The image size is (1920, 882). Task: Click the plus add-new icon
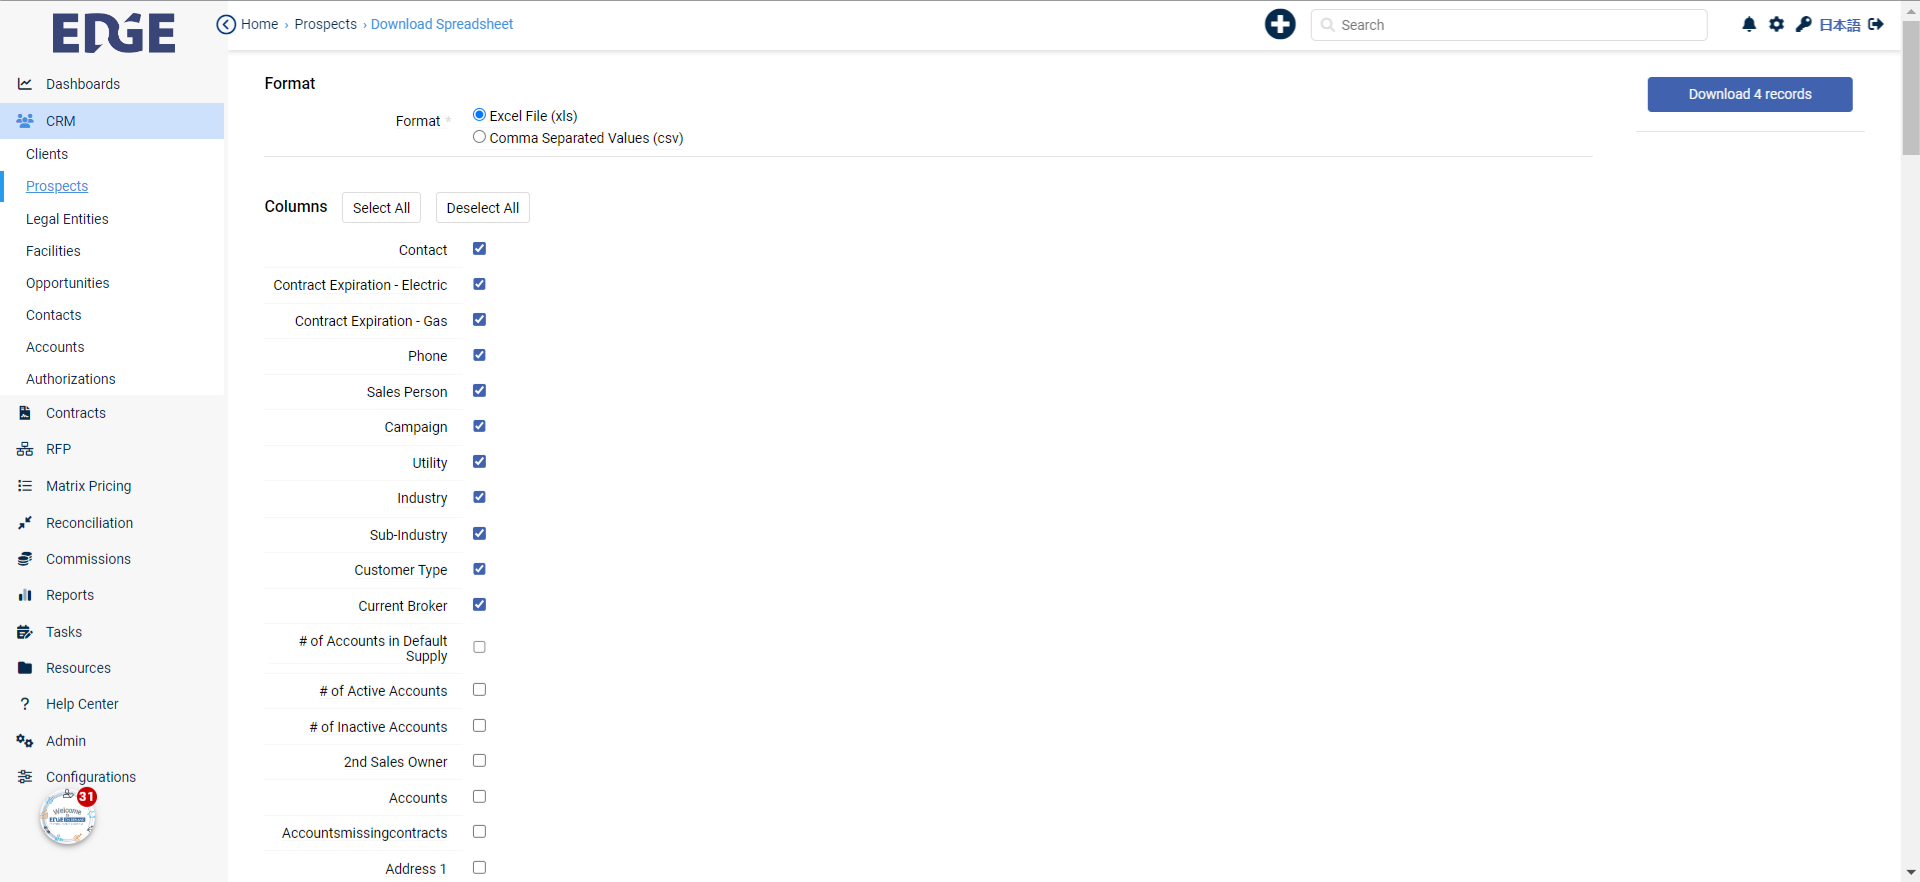(1280, 24)
